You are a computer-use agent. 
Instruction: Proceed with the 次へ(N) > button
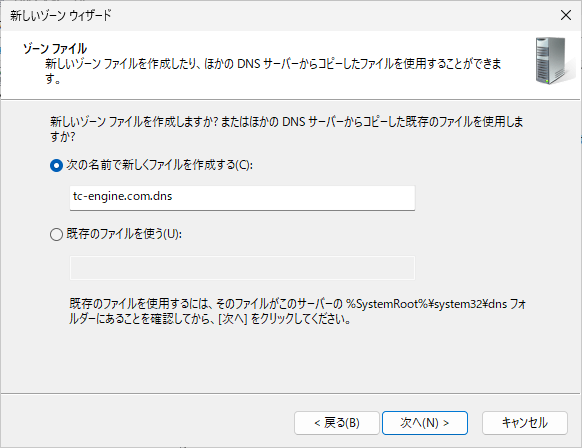[x=425, y=423]
